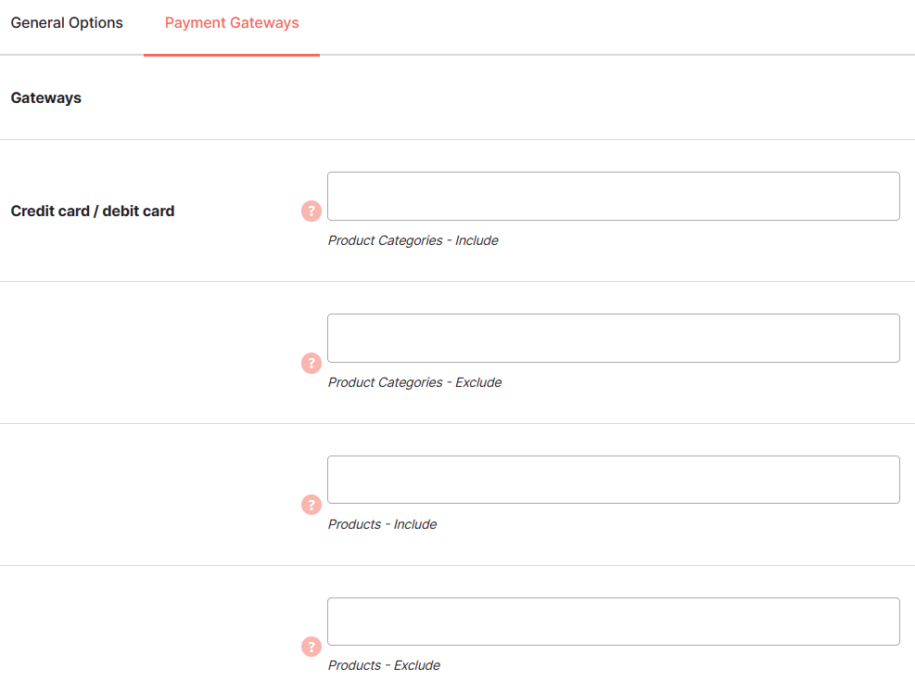Viewport: 915px width, 693px height.
Task: Switch to the General Options tab
Action: click(x=67, y=23)
